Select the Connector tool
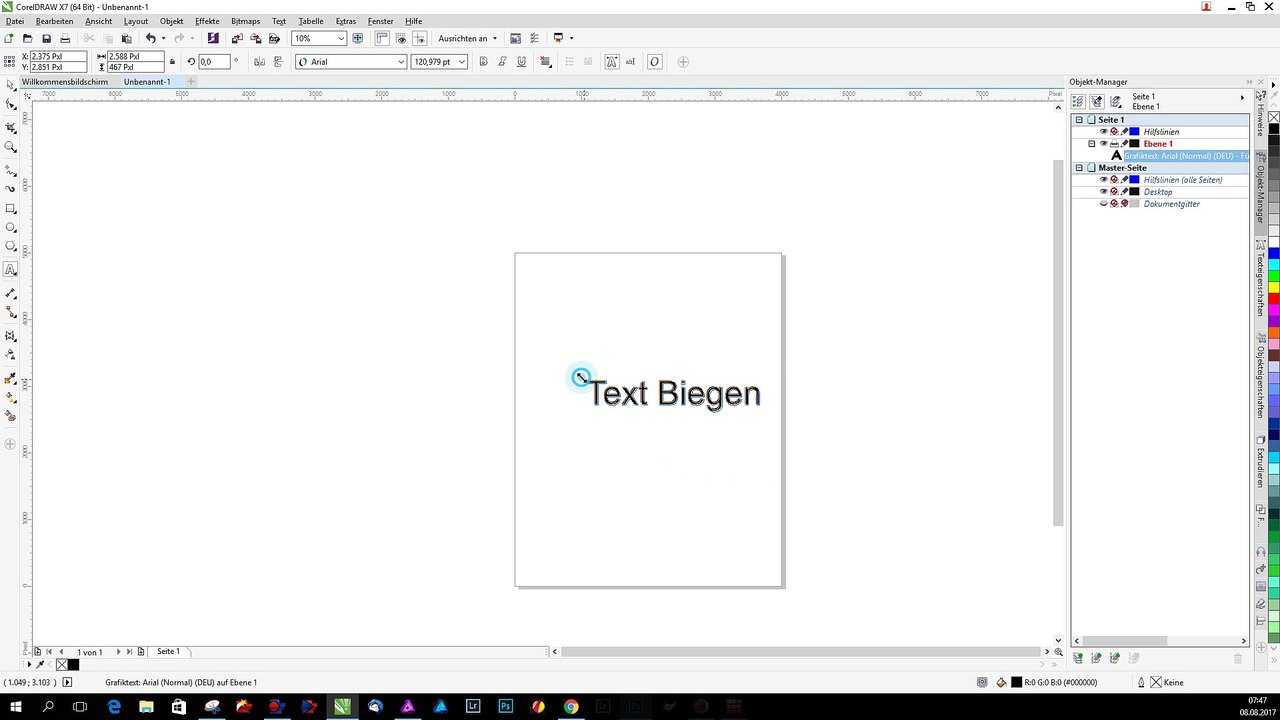 pos(10,313)
